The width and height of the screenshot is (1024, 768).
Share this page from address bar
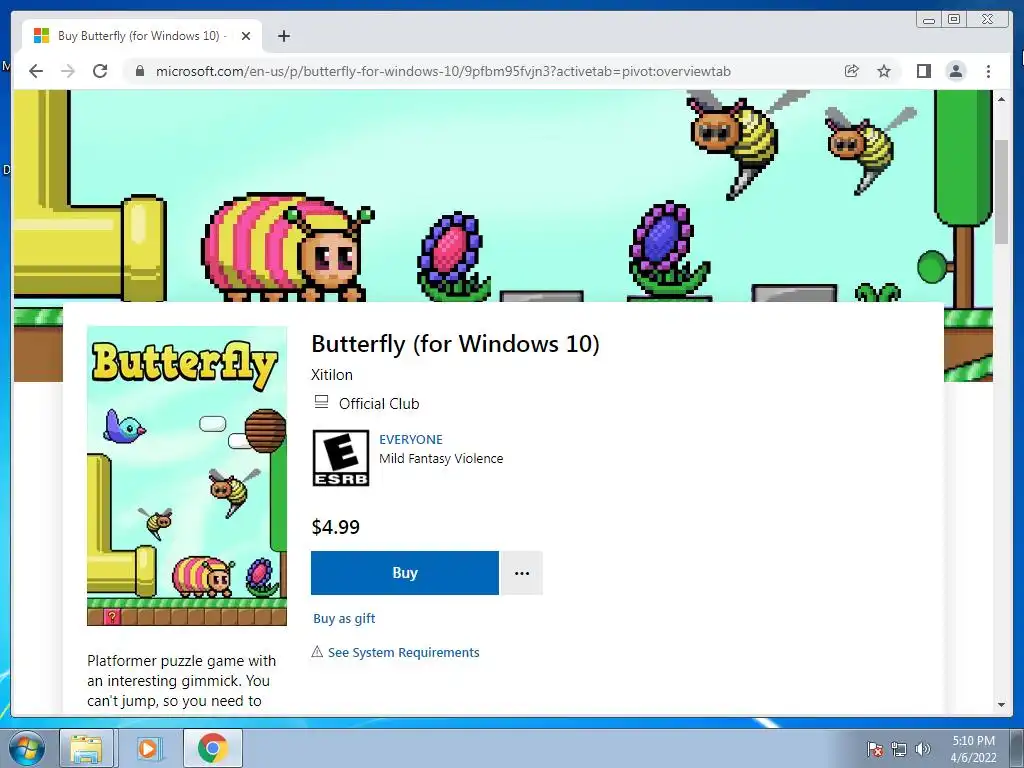click(x=852, y=71)
